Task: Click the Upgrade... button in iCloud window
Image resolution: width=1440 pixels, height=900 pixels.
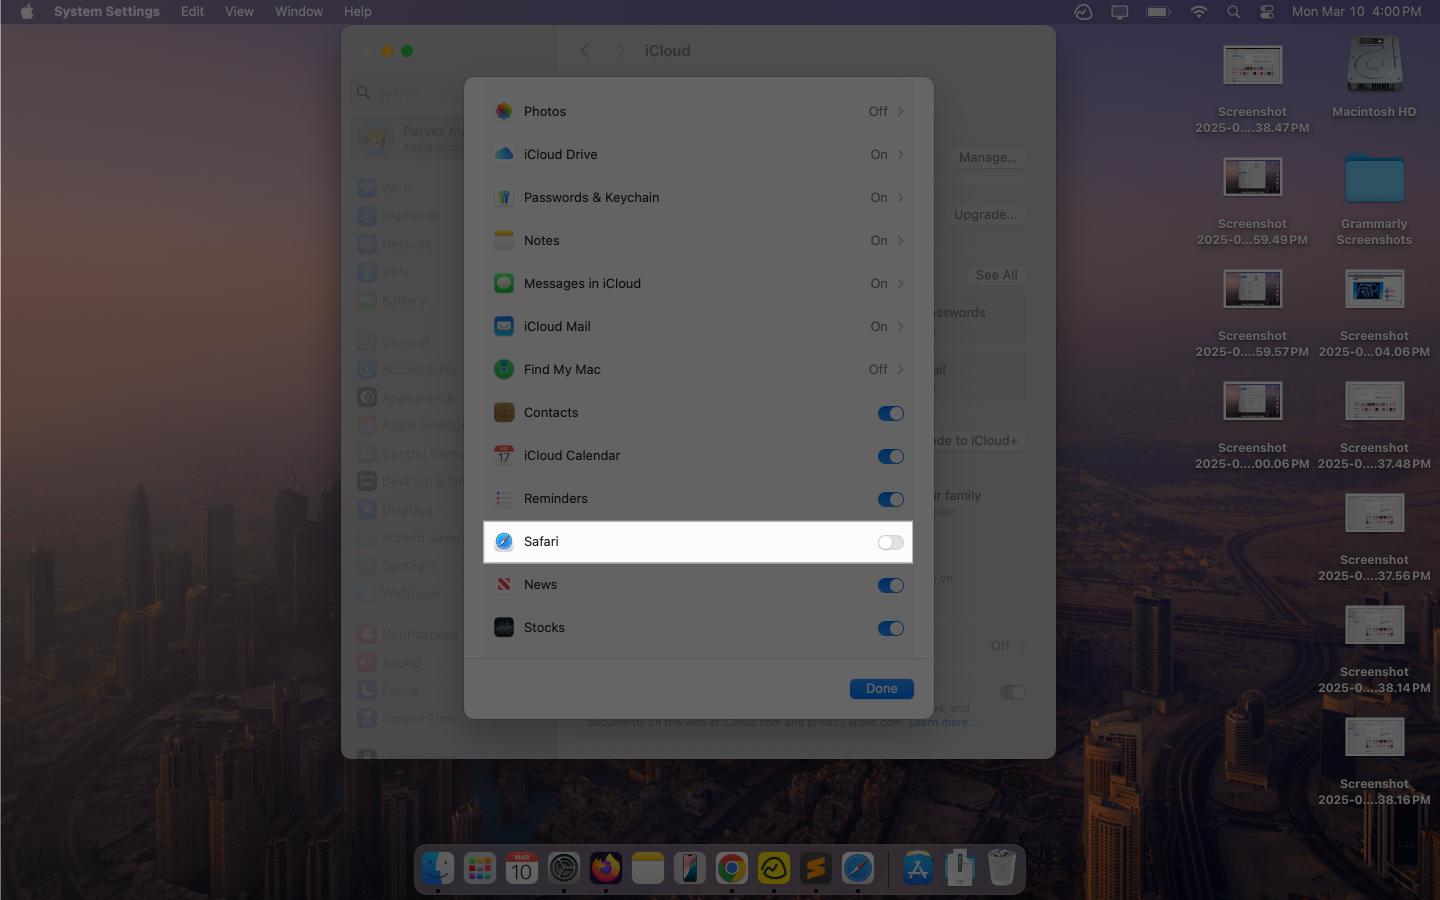Action: tap(985, 214)
